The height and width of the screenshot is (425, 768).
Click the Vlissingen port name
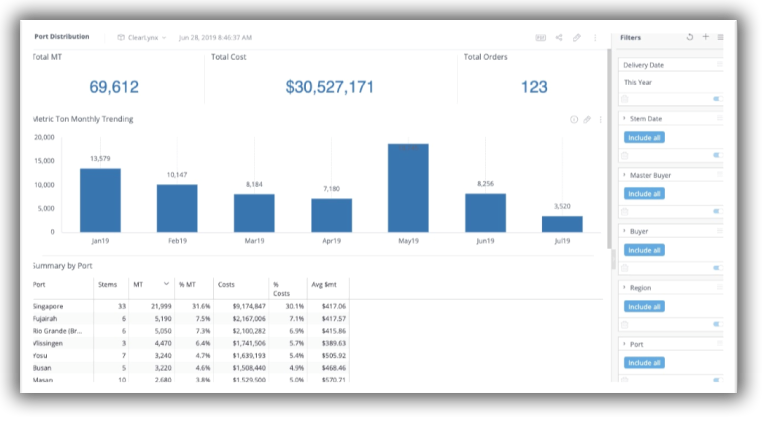pyautogui.click(x=48, y=343)
